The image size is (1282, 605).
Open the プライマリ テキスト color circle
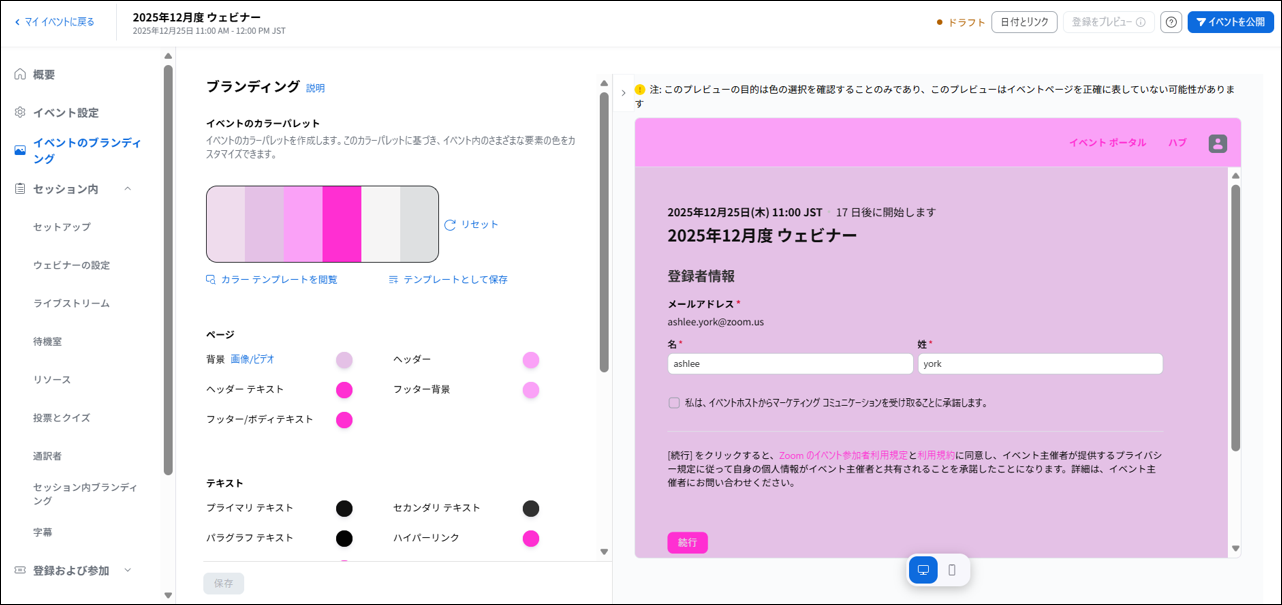tap(344, 508)
